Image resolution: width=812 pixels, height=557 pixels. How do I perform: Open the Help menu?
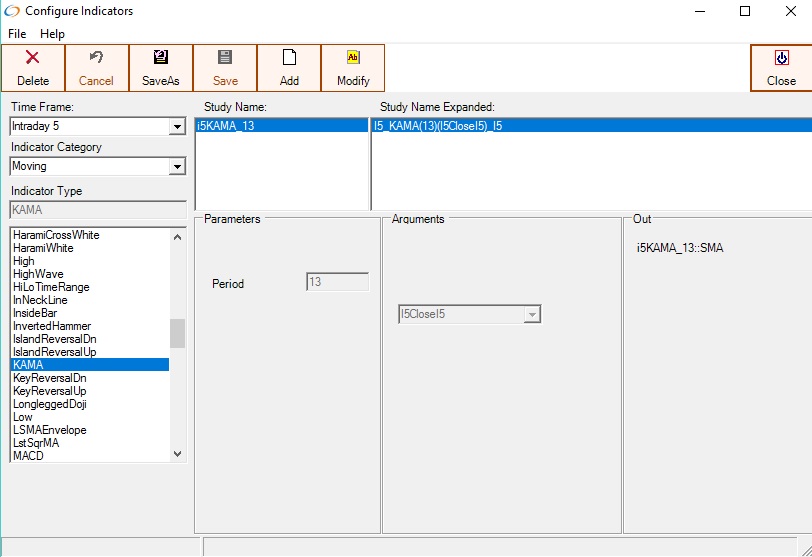(52, 34)
